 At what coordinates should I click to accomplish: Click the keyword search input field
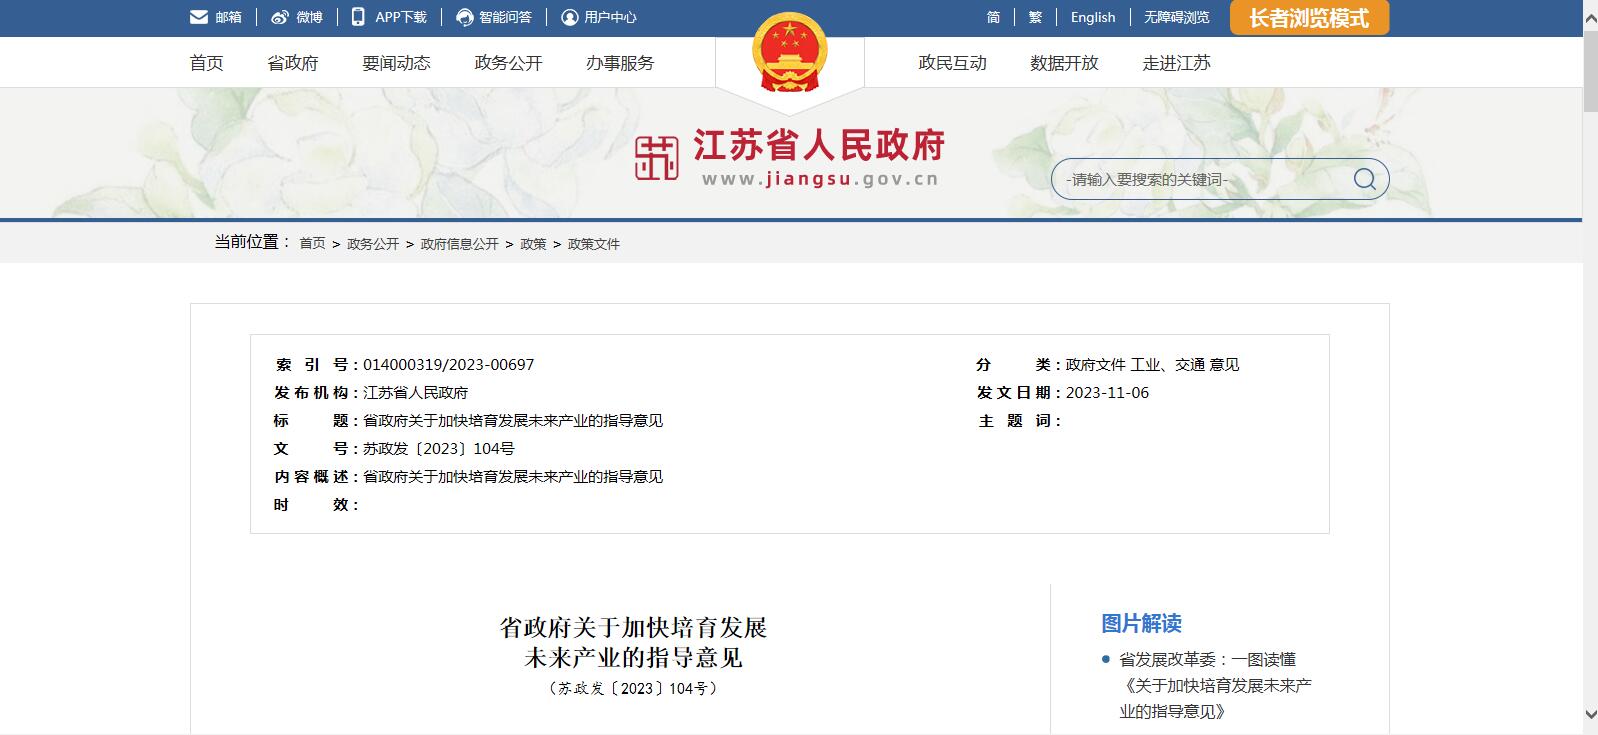coord(1200,180)
